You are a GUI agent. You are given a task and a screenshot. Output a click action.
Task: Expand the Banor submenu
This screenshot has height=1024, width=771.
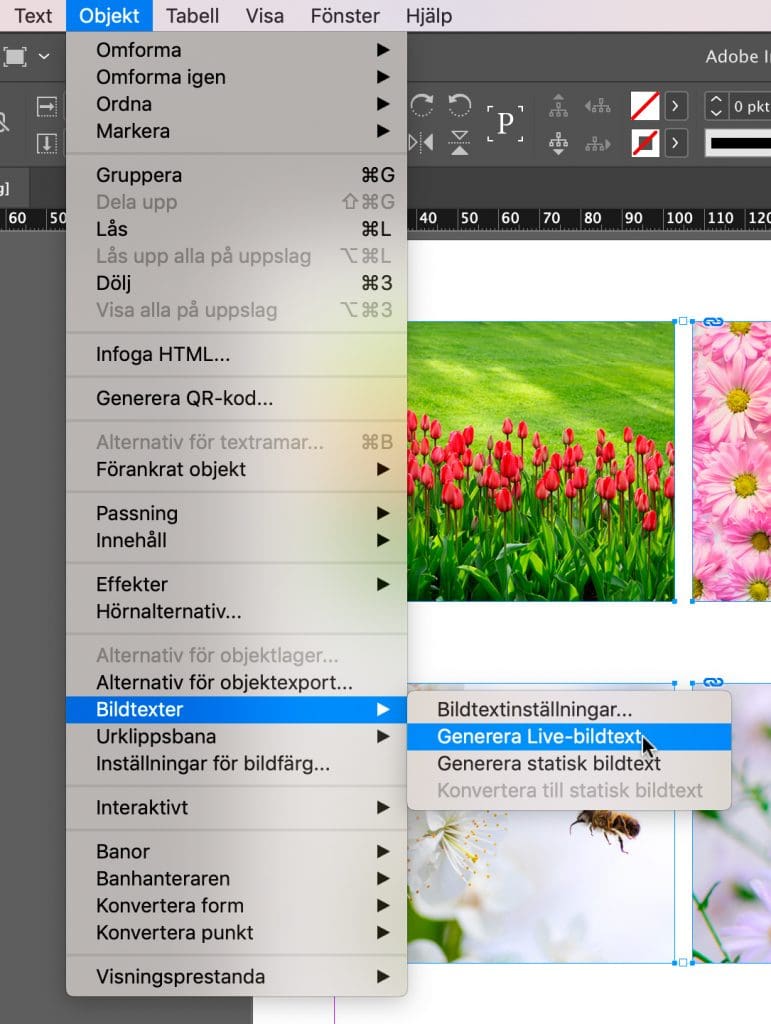[x=236, y=852]
